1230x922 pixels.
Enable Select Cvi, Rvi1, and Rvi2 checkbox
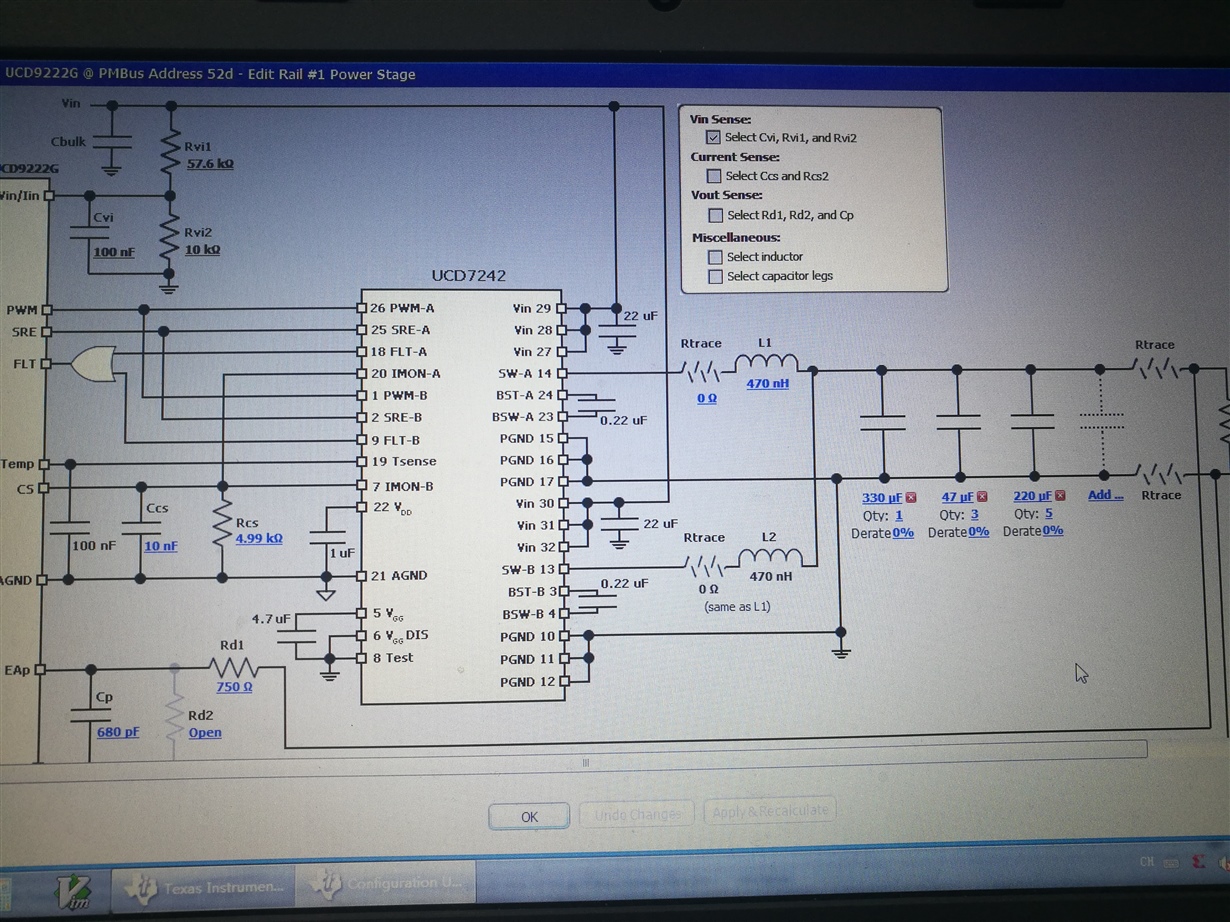pos(713,138)
